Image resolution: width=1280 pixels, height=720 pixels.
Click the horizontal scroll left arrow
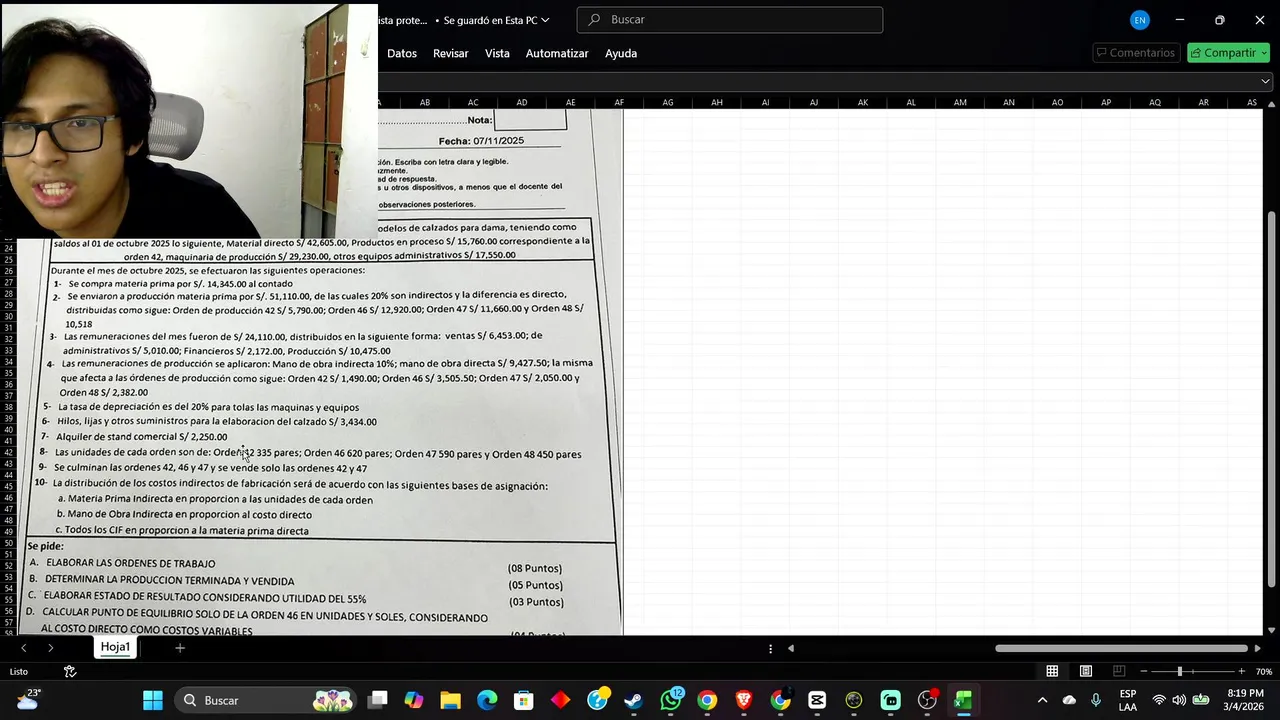pyautogui.click(x=791, y=648)
